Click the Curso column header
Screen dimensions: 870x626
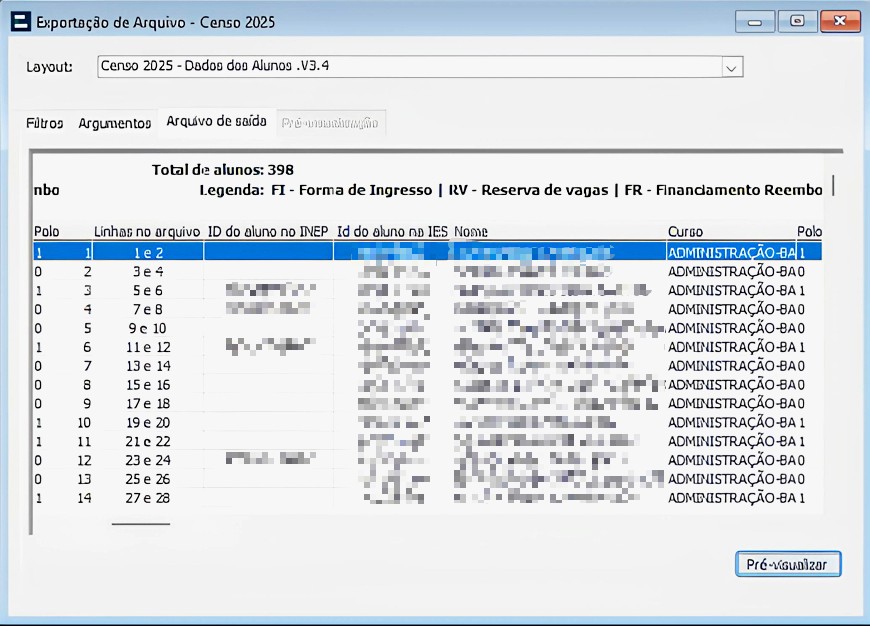(685, 231)
